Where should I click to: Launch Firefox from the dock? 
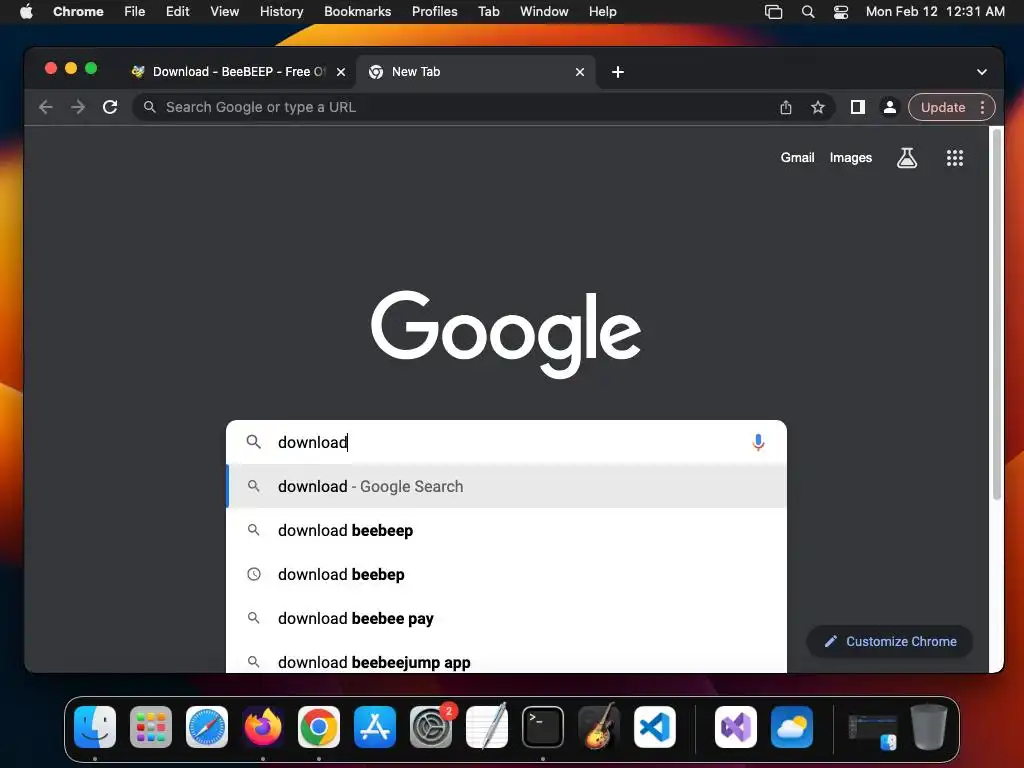263,727
